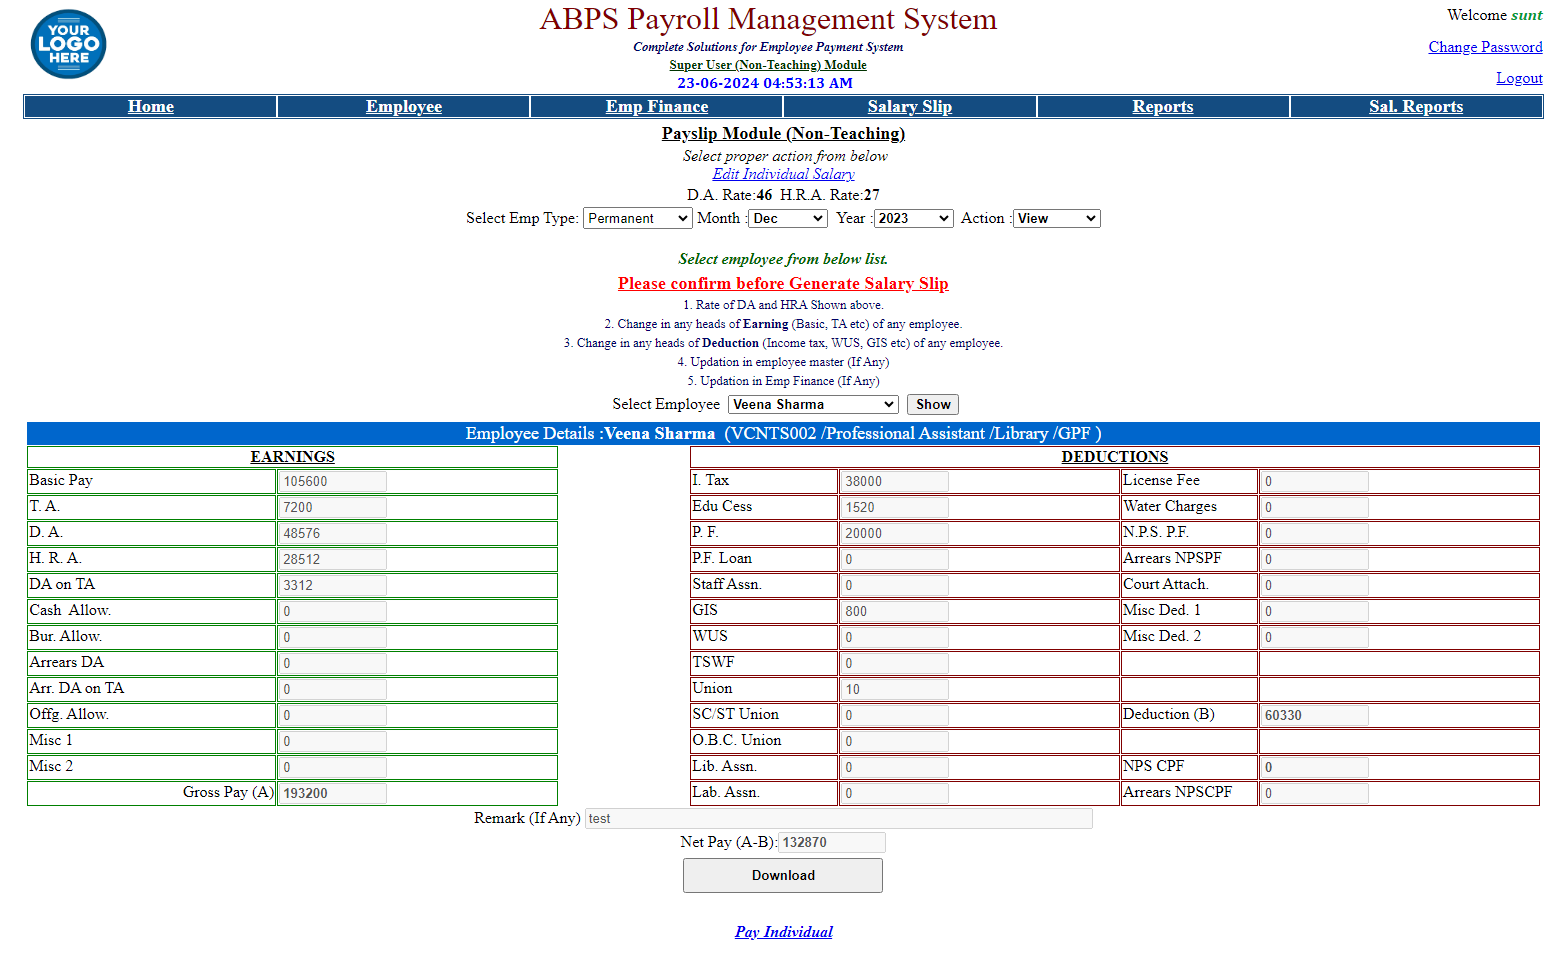
Task: Click the Court Attach. field
Action: pyautogui.click(x=1314, y=585)
